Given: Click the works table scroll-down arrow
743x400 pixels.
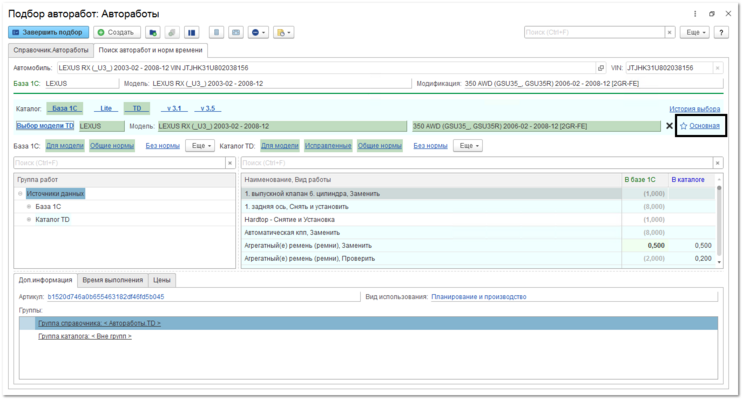Looking at the screenshot, I should pos(719,262).
